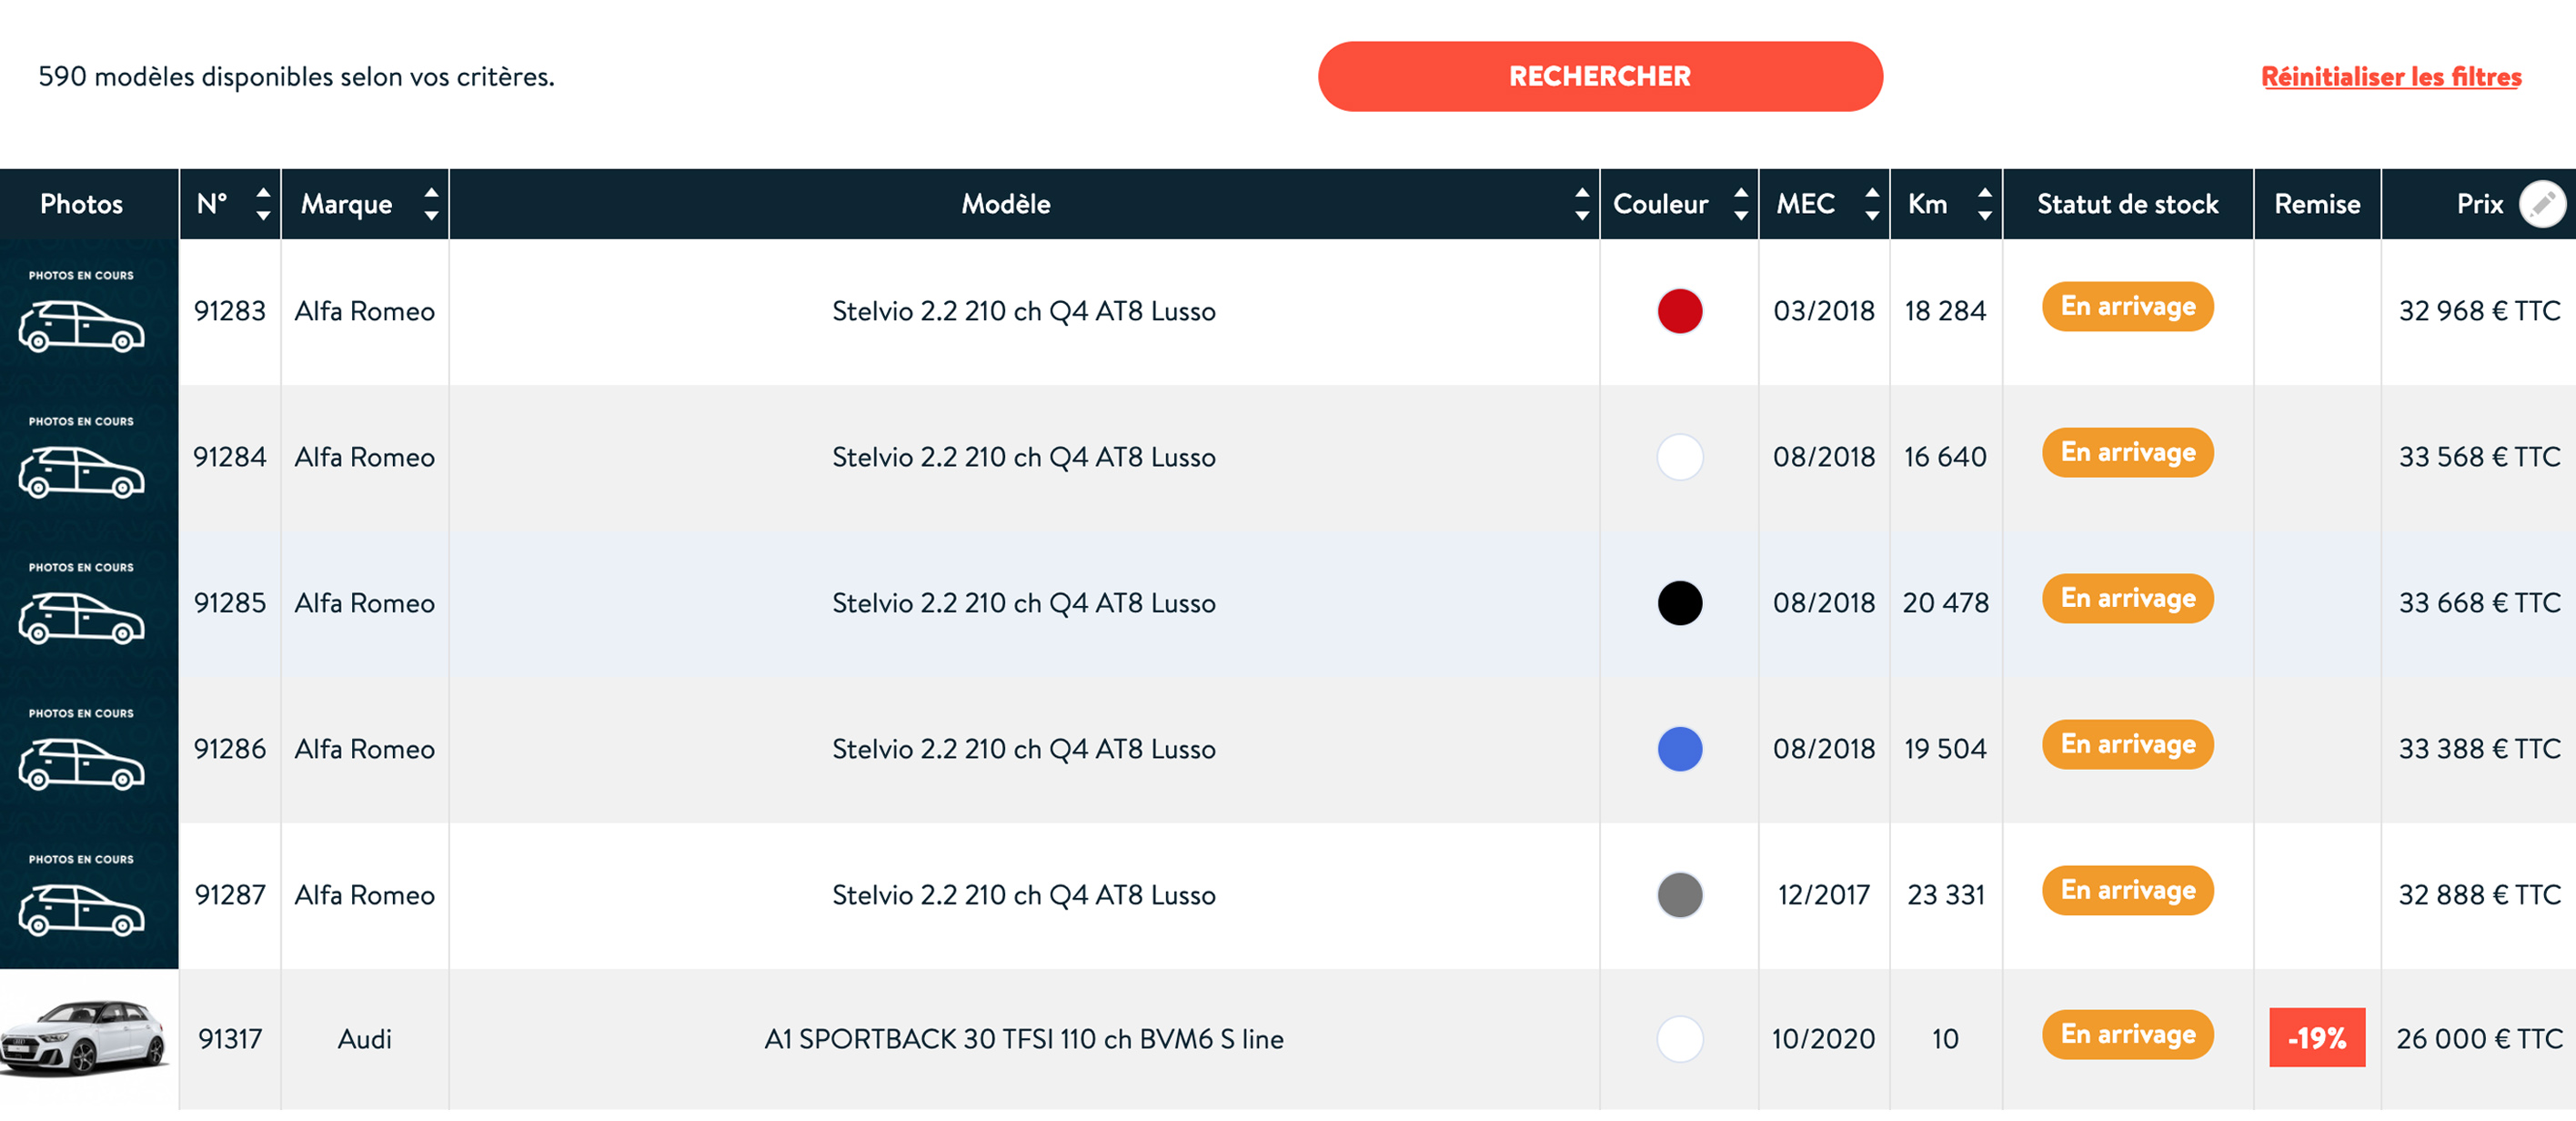Screen dimensions: 2576x1121
Task: Select the blue color dot of 91286
Action: [1679, 749]
